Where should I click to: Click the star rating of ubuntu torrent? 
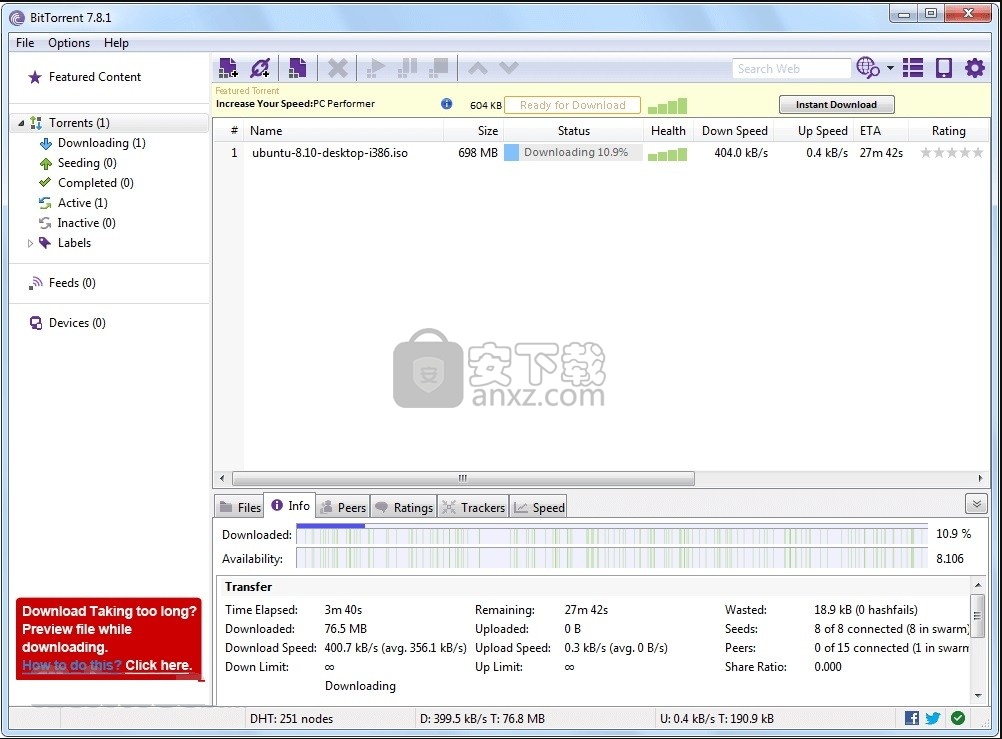tap(951, 152)
